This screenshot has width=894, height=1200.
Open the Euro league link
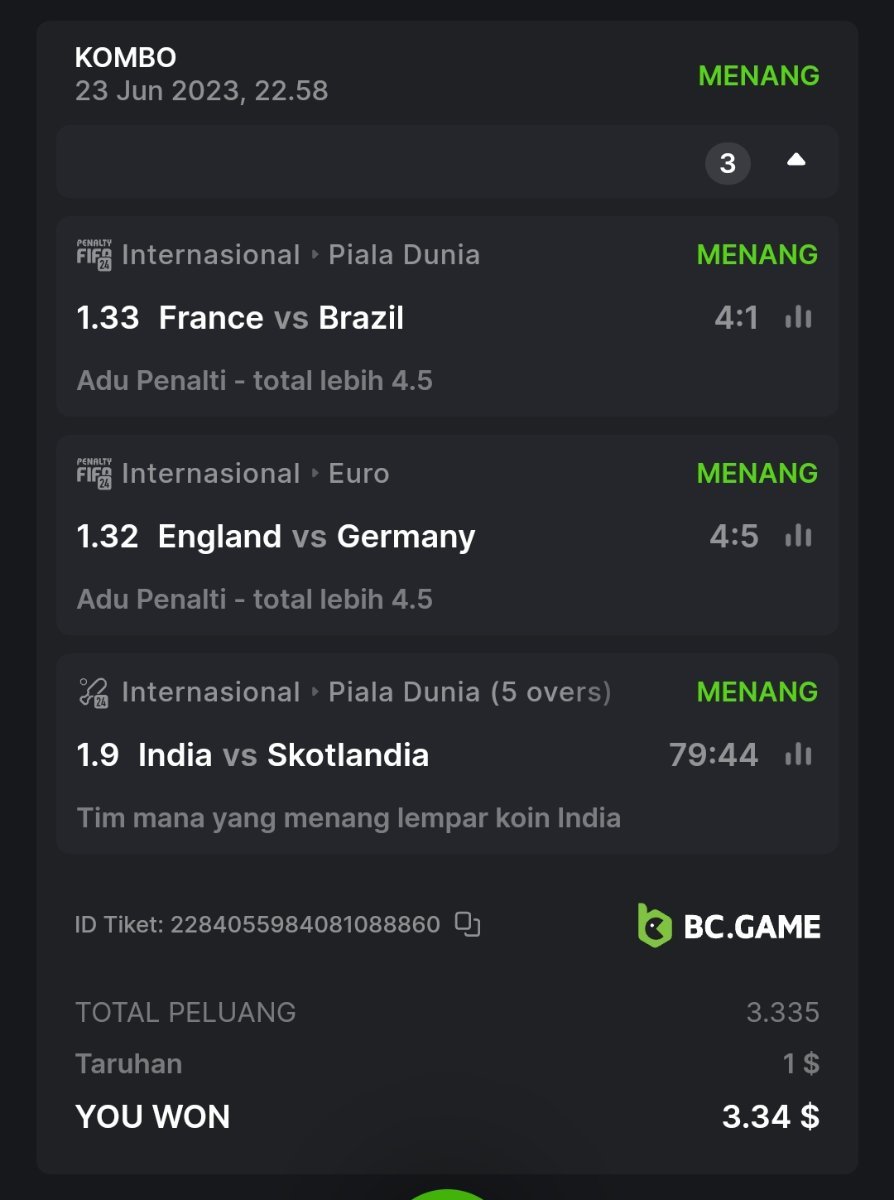point(358,474)
